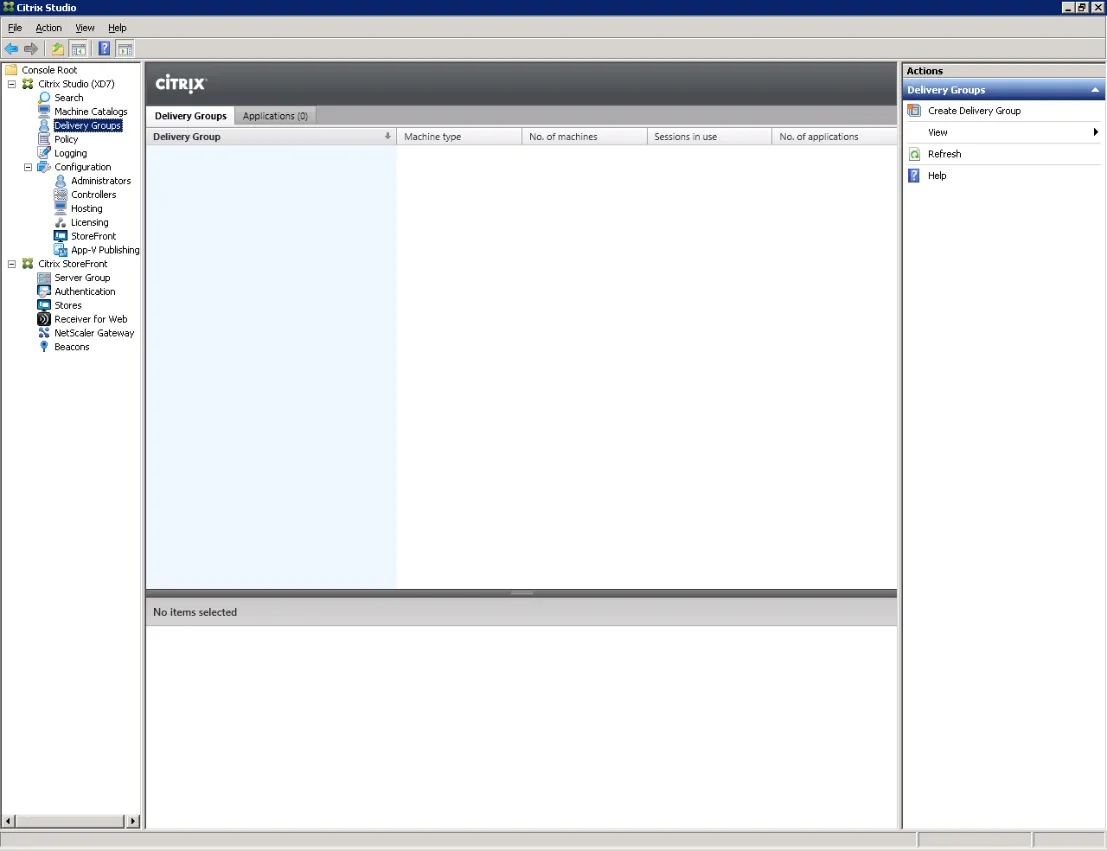This screenshot has width=1107, height=851.
Task: Sort by the Delivery Group column arrow
Action: (x=387, y=136)
